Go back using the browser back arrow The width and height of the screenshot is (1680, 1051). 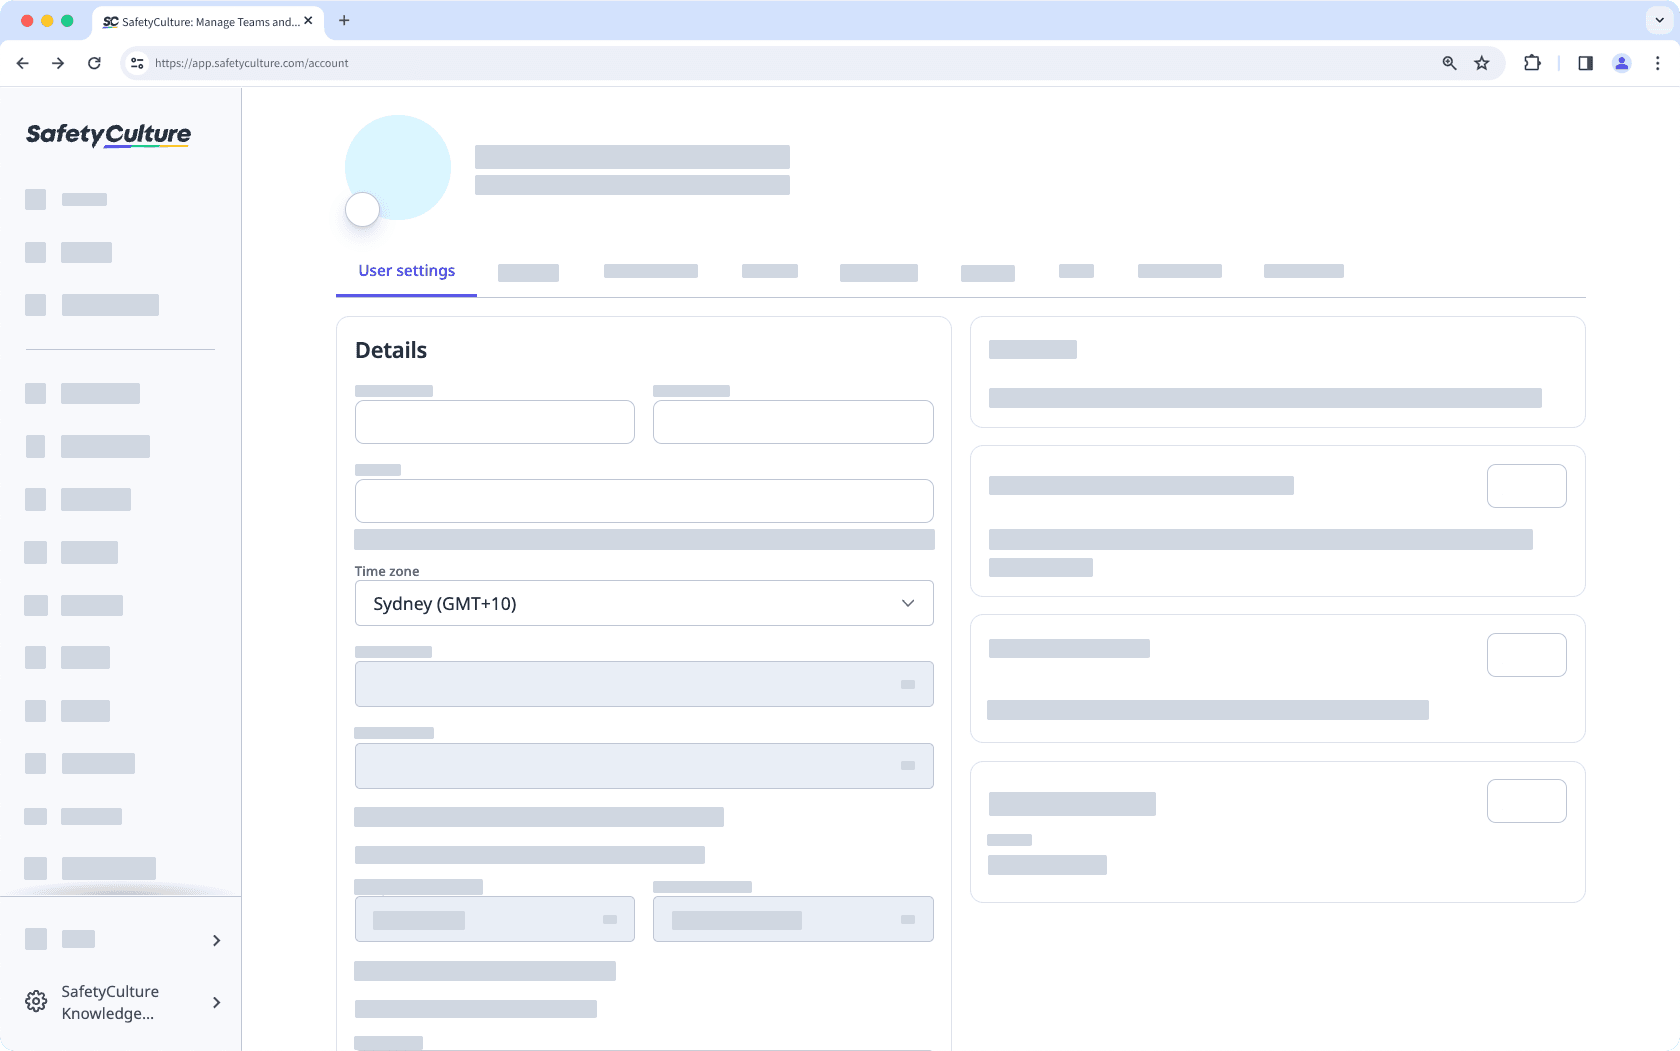22,63
